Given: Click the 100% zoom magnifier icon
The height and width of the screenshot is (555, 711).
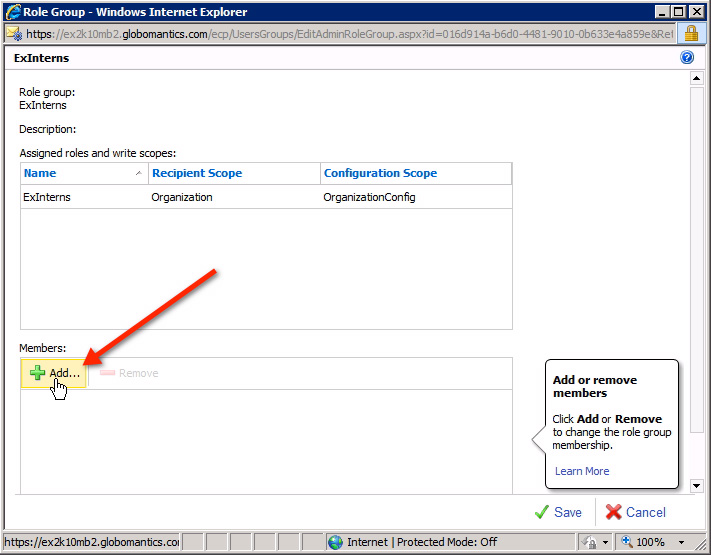Looking at the screenshot, I should [627, 542].
